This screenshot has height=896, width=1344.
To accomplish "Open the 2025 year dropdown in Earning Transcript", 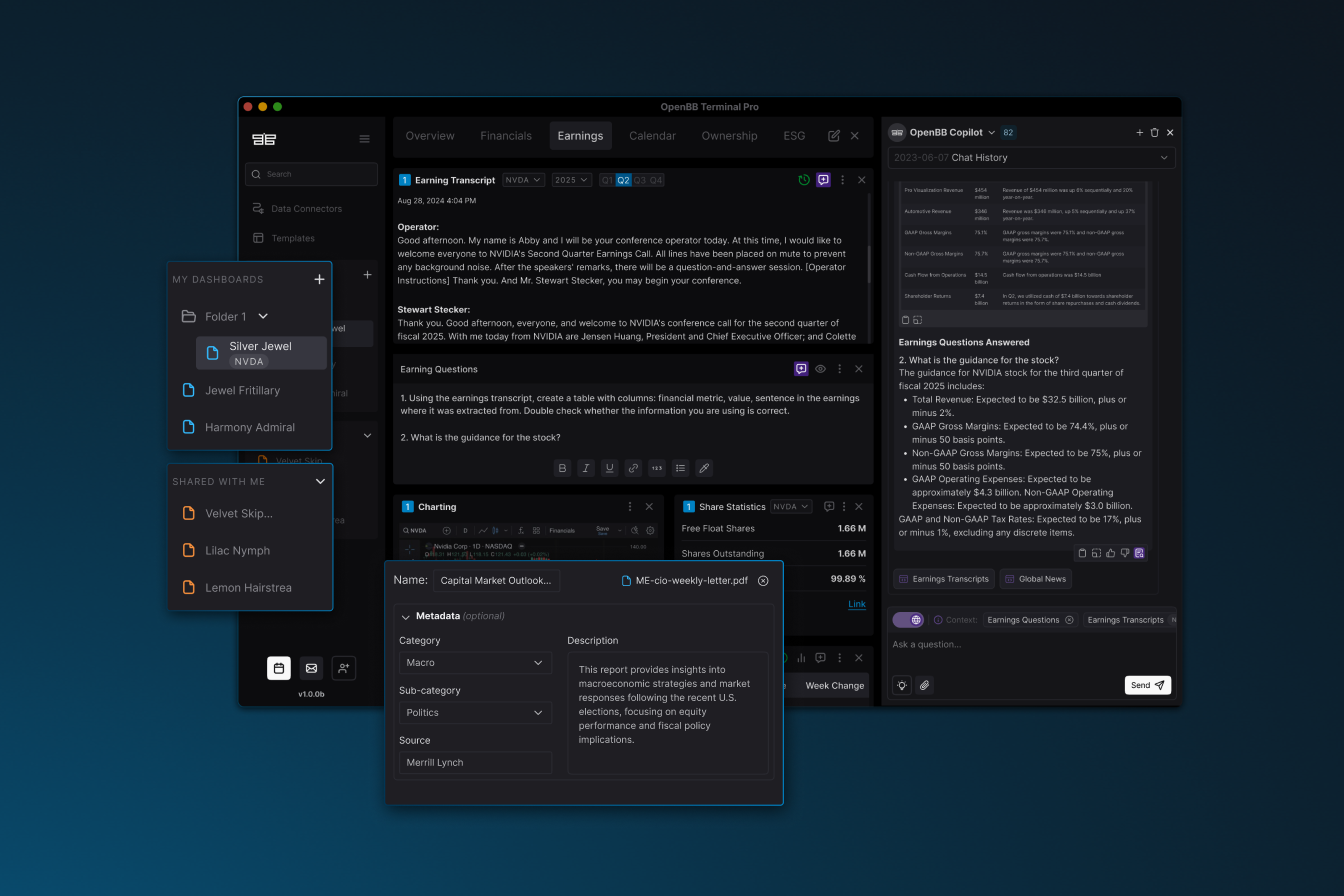I will click(571, 180).
